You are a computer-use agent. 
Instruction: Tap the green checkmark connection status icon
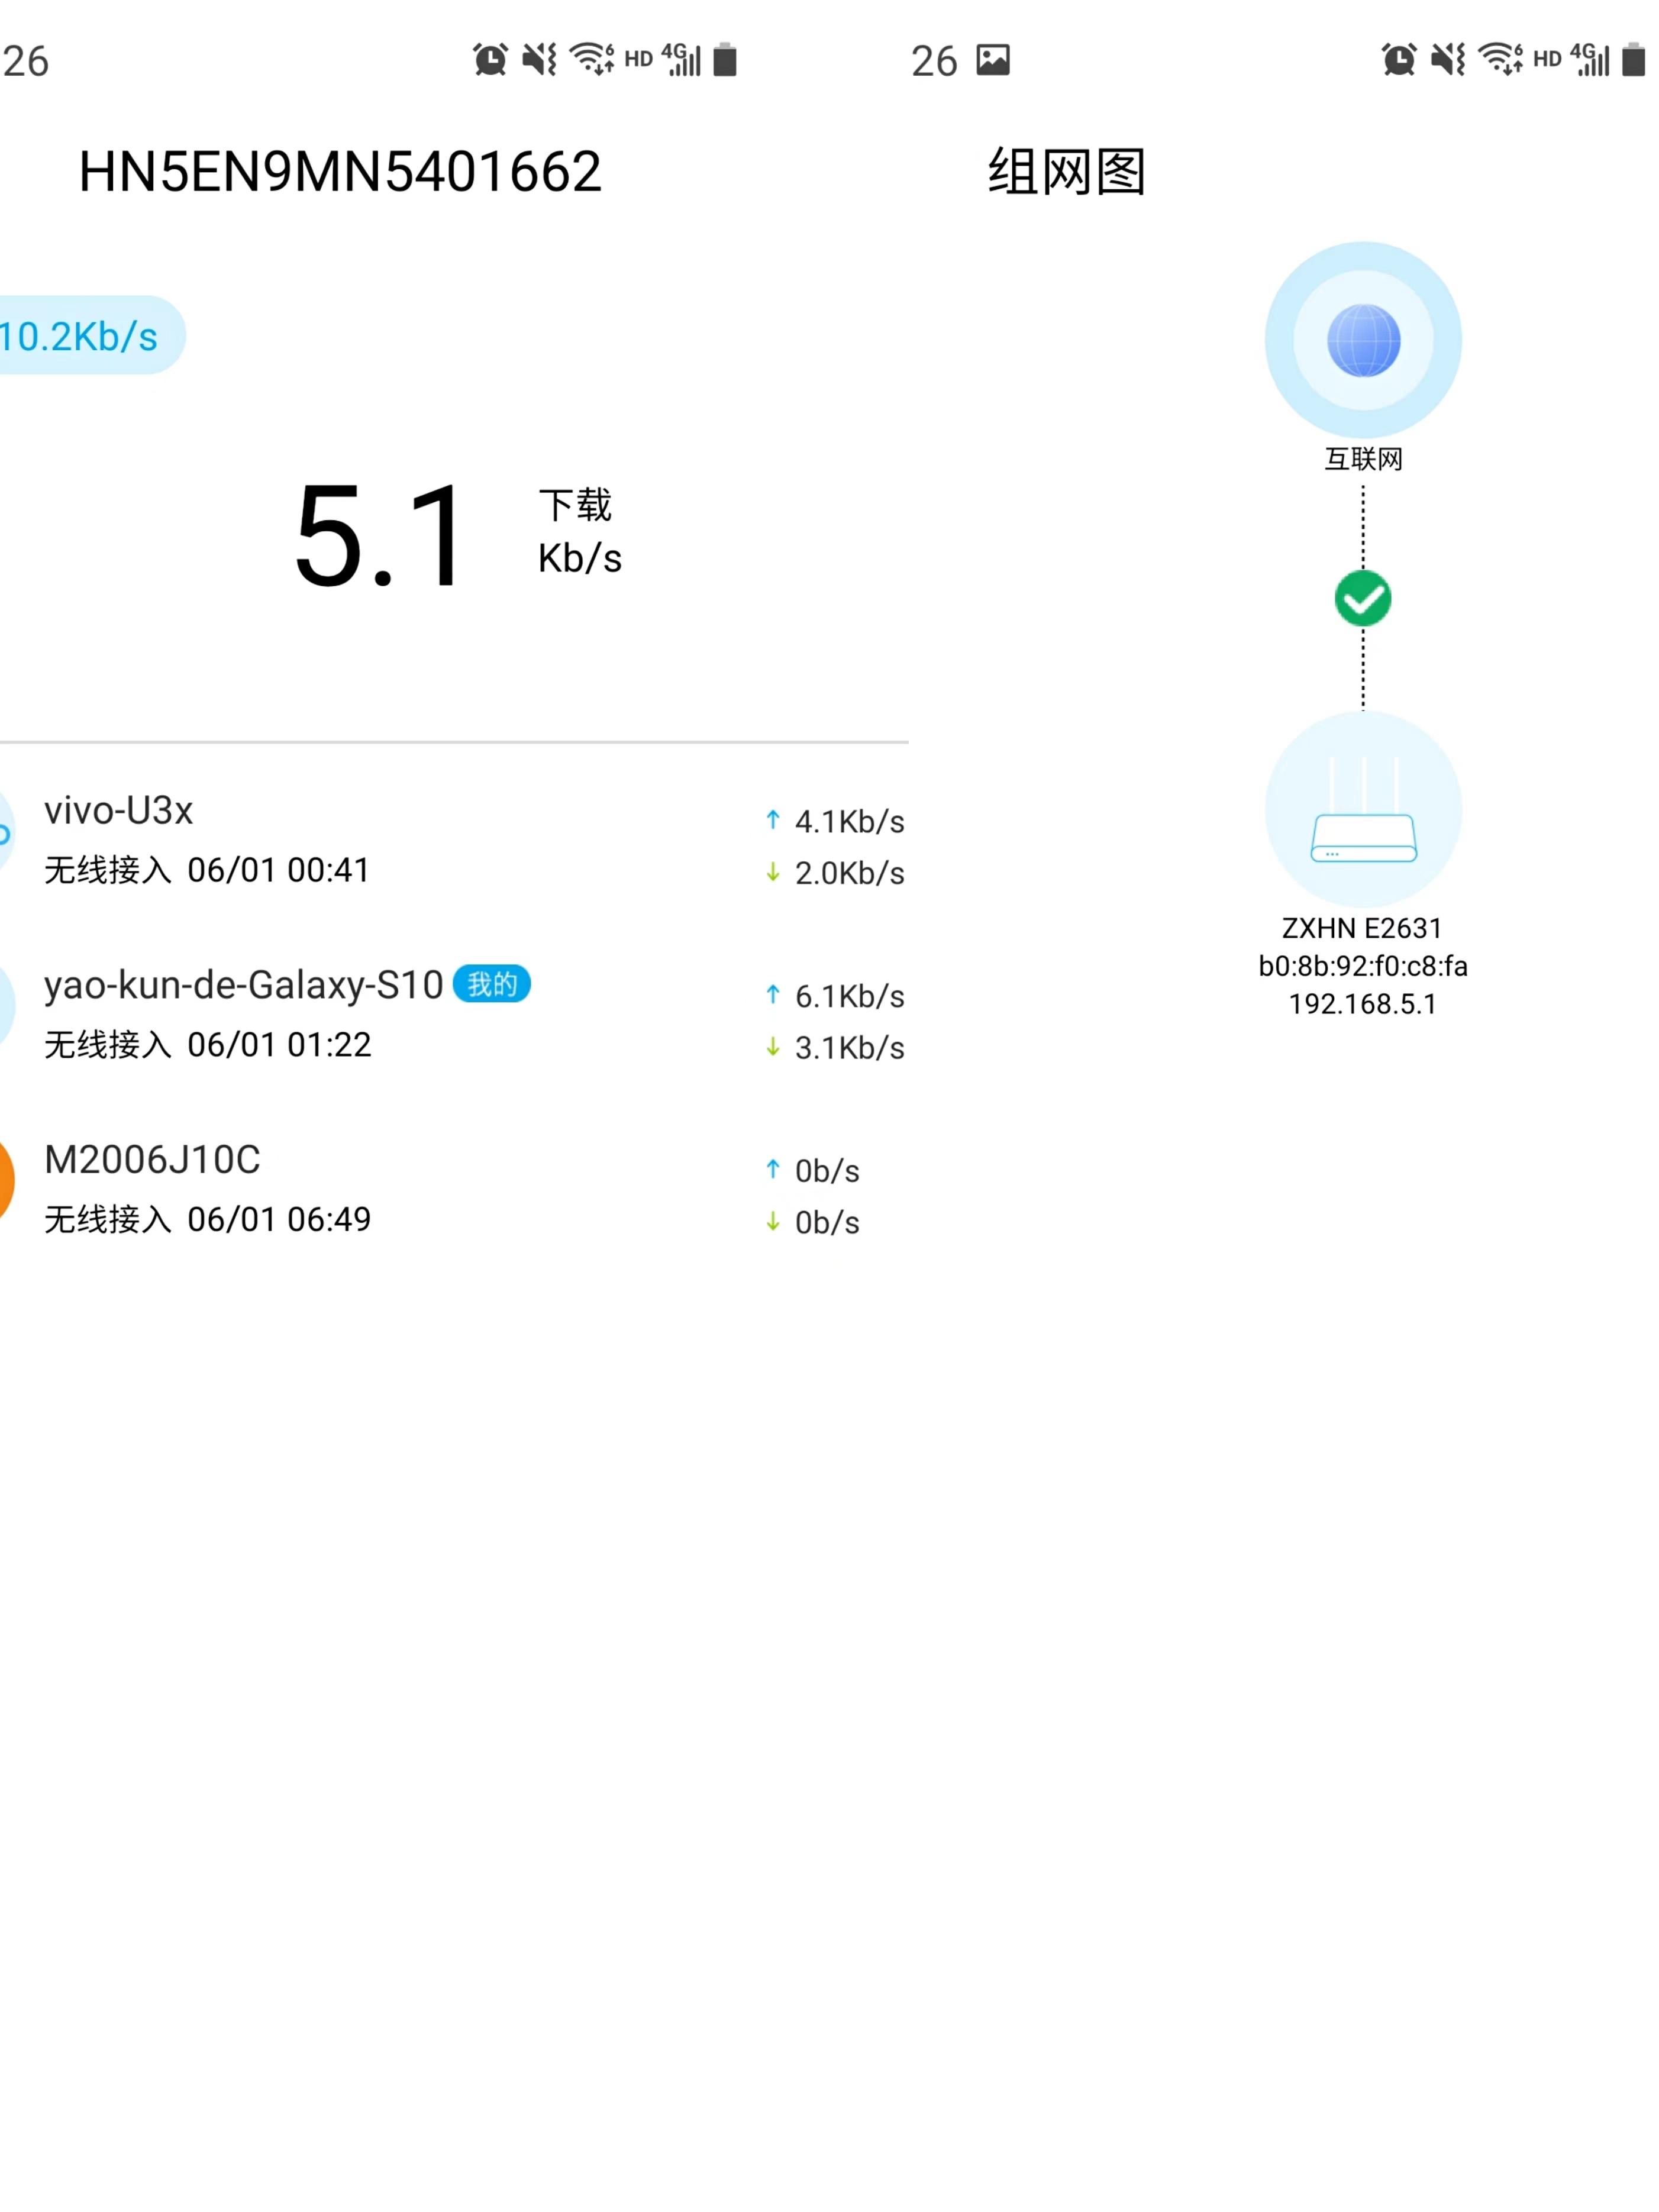pos(1362,598)
